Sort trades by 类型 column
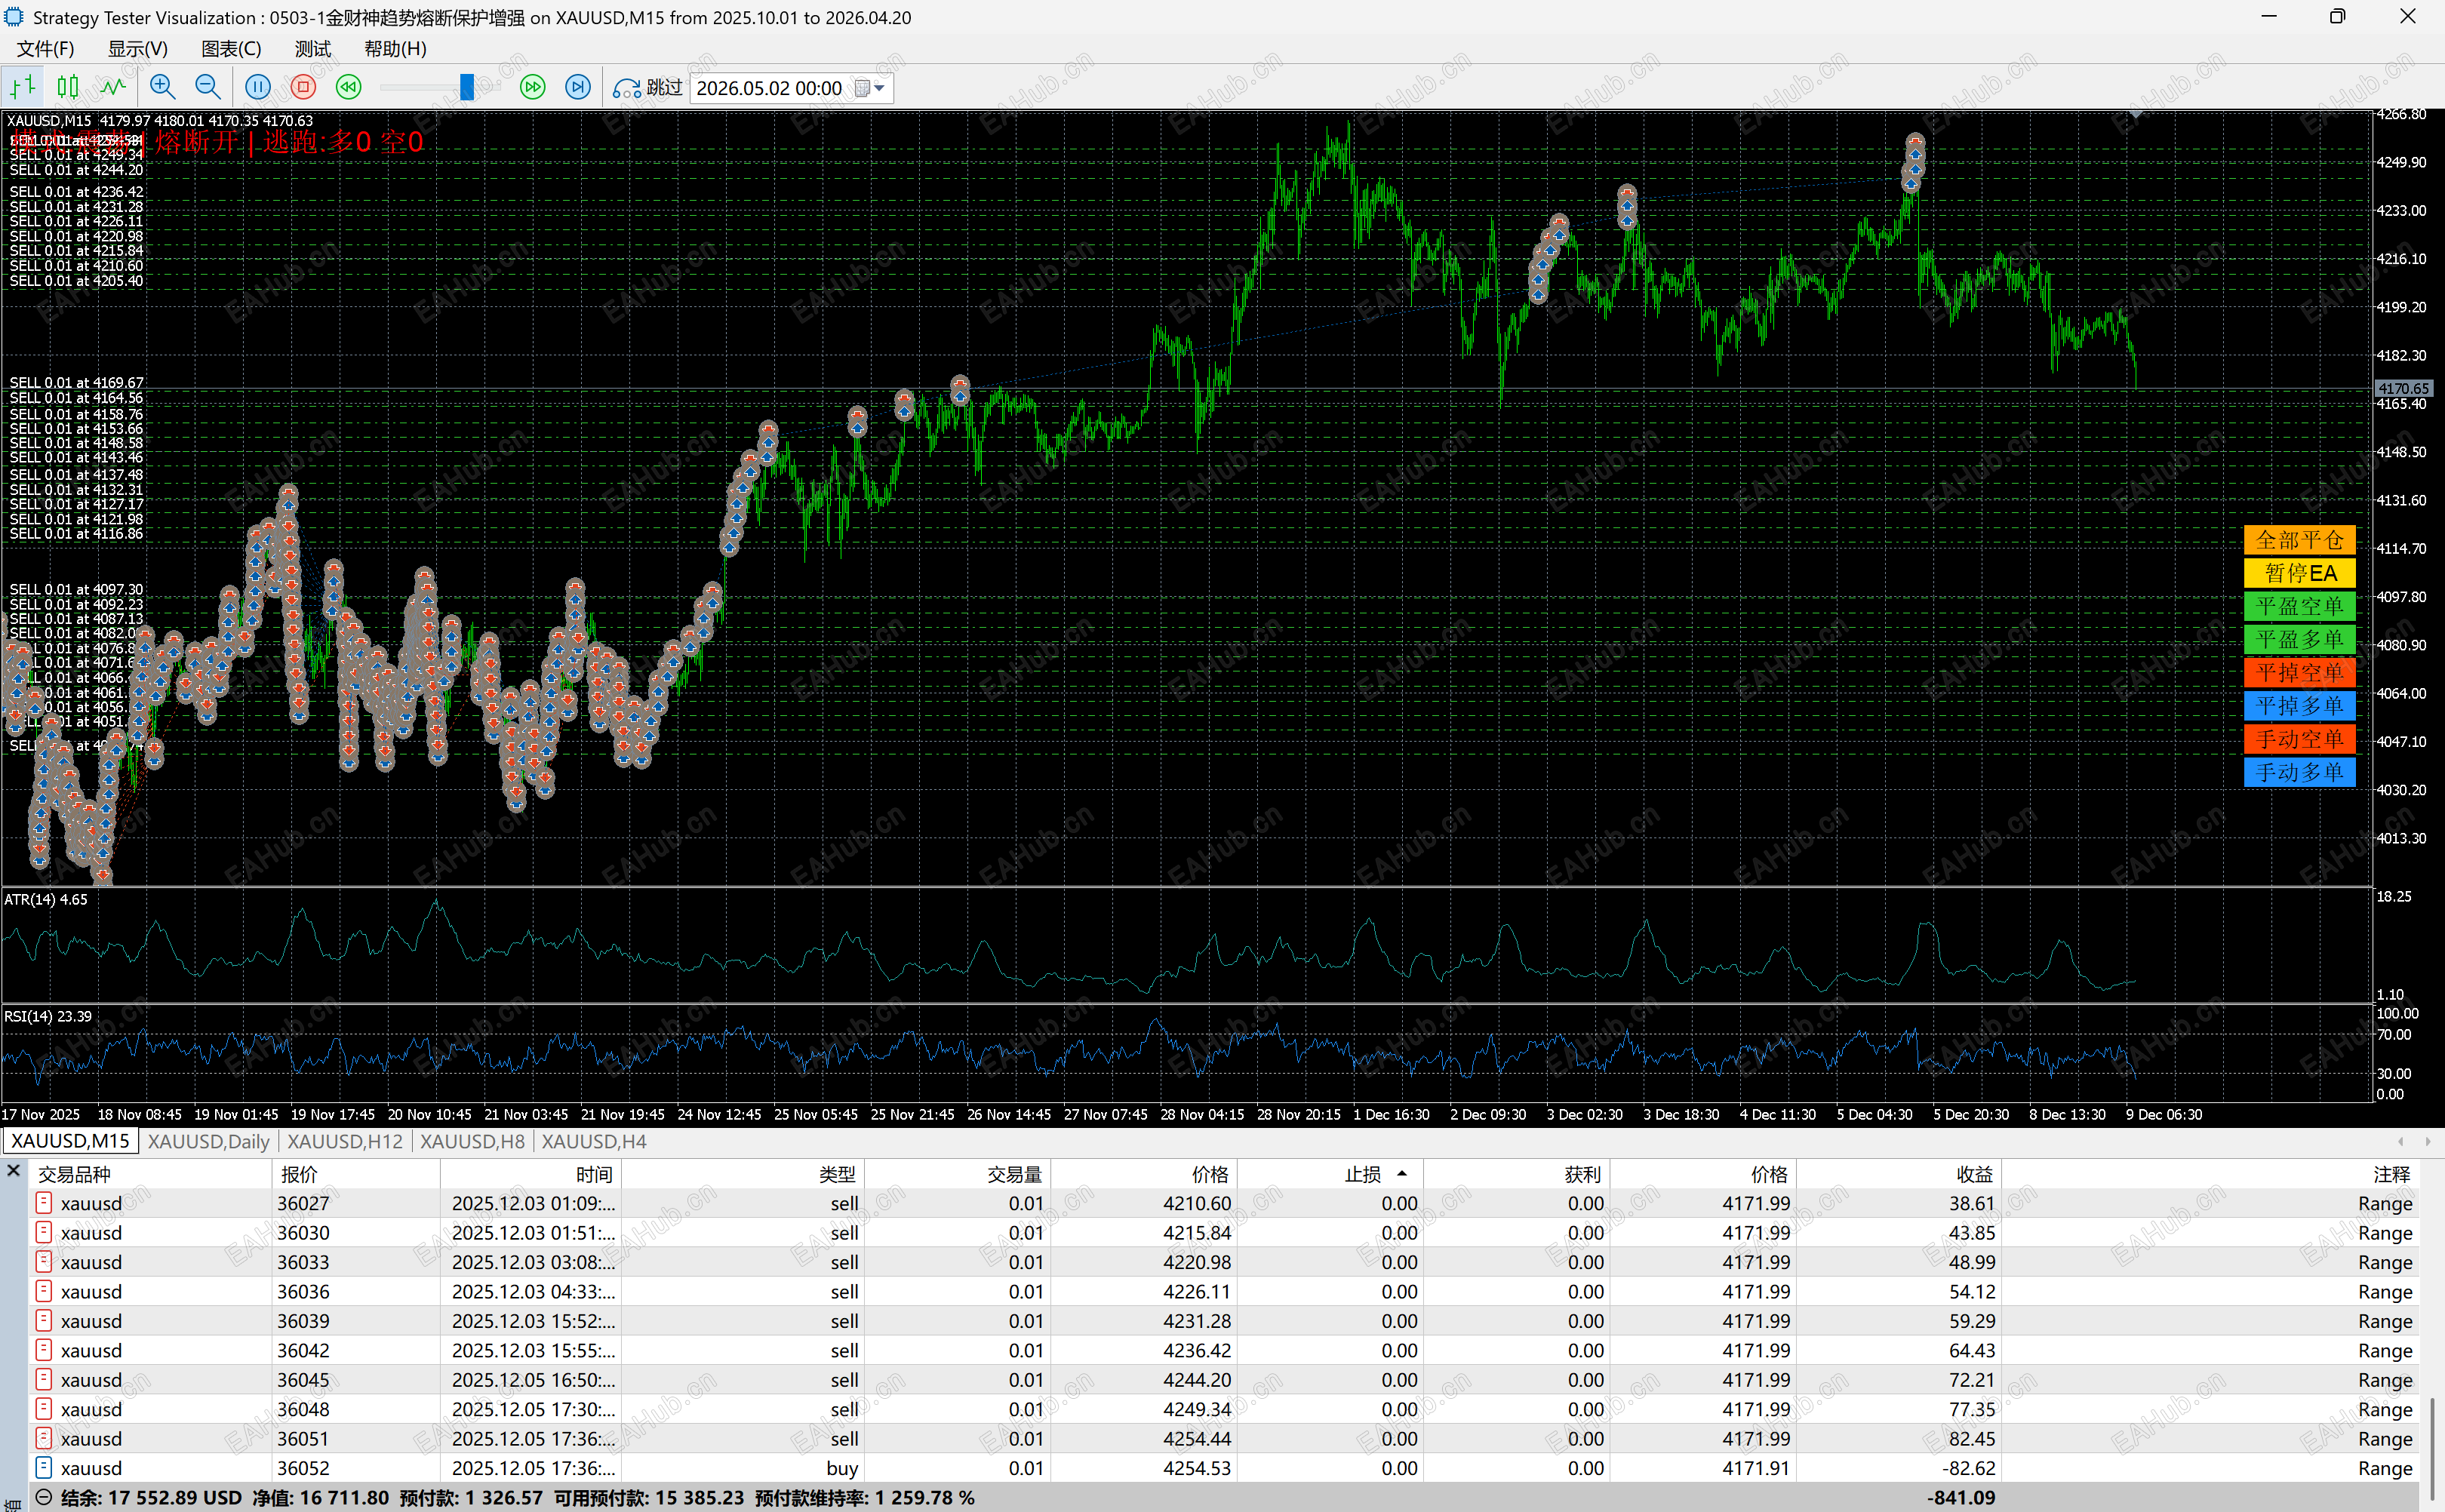 coord(742,1174)
